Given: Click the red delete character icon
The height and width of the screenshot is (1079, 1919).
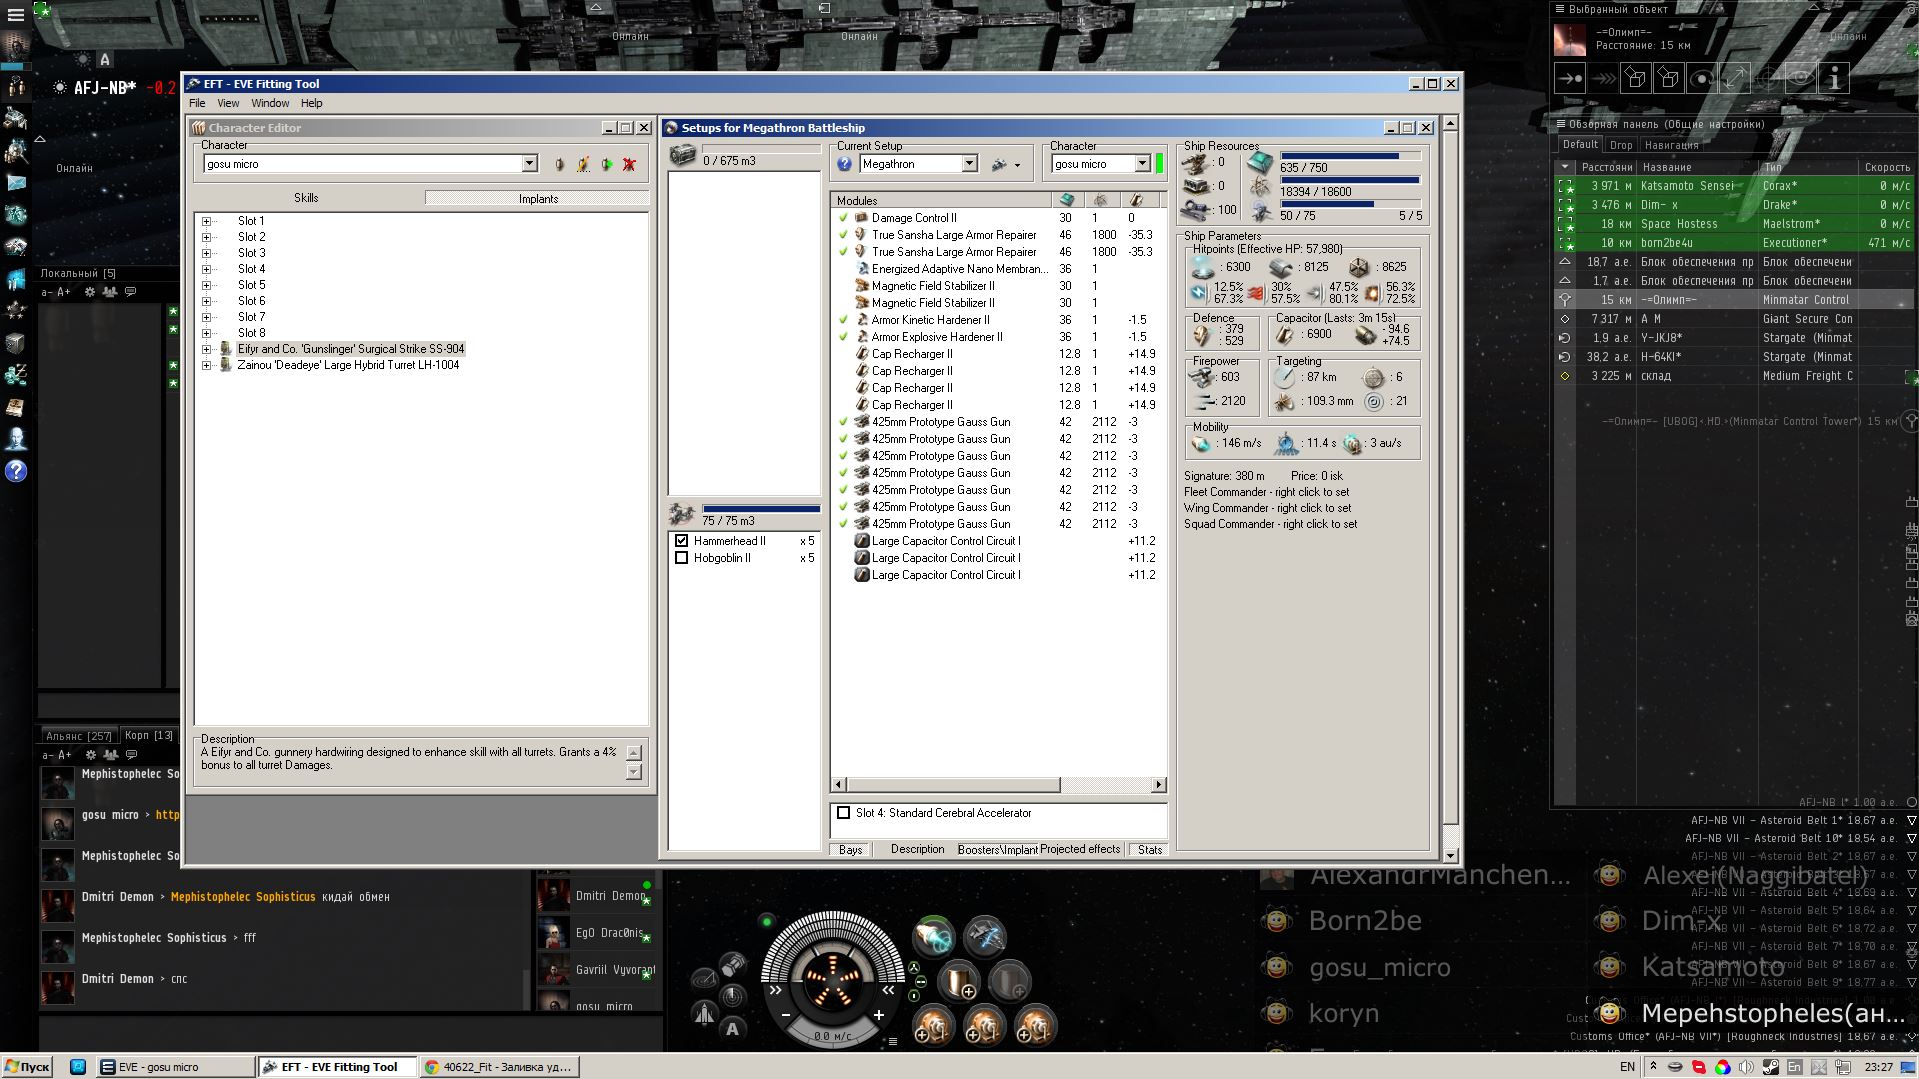Looking at the screenshot, I should (x=629, y=164).
